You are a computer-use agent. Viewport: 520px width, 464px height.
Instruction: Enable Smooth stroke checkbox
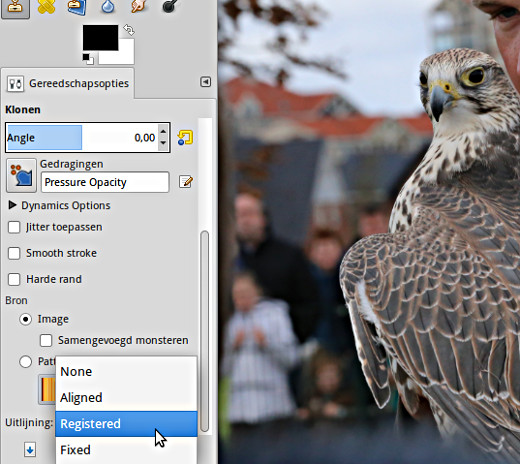14,253
